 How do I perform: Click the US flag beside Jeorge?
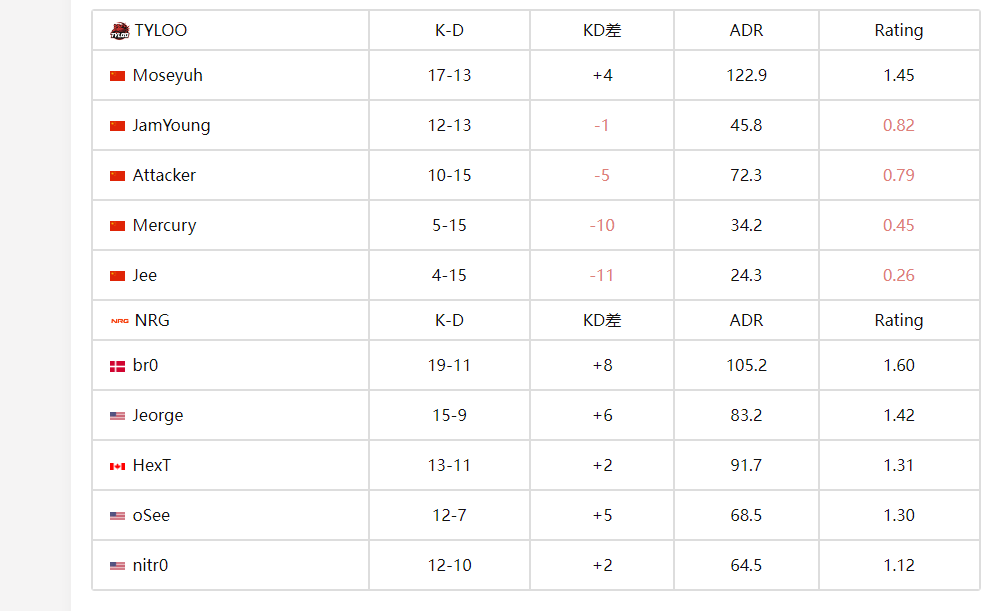tap(117, 416)
